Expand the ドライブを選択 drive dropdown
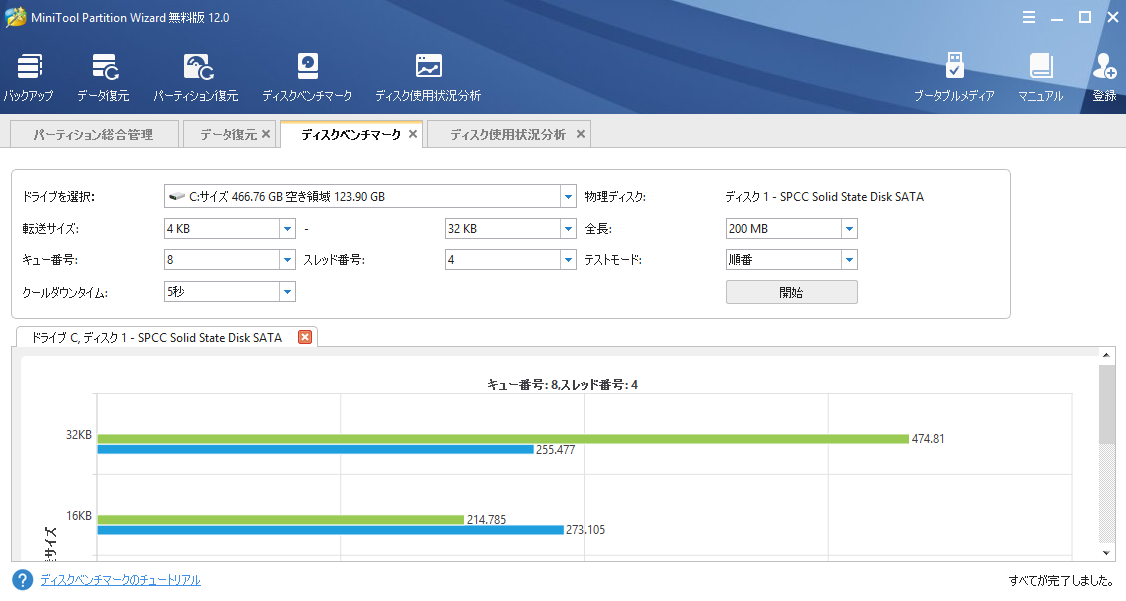1126x601 pixels. click(568, 196)
